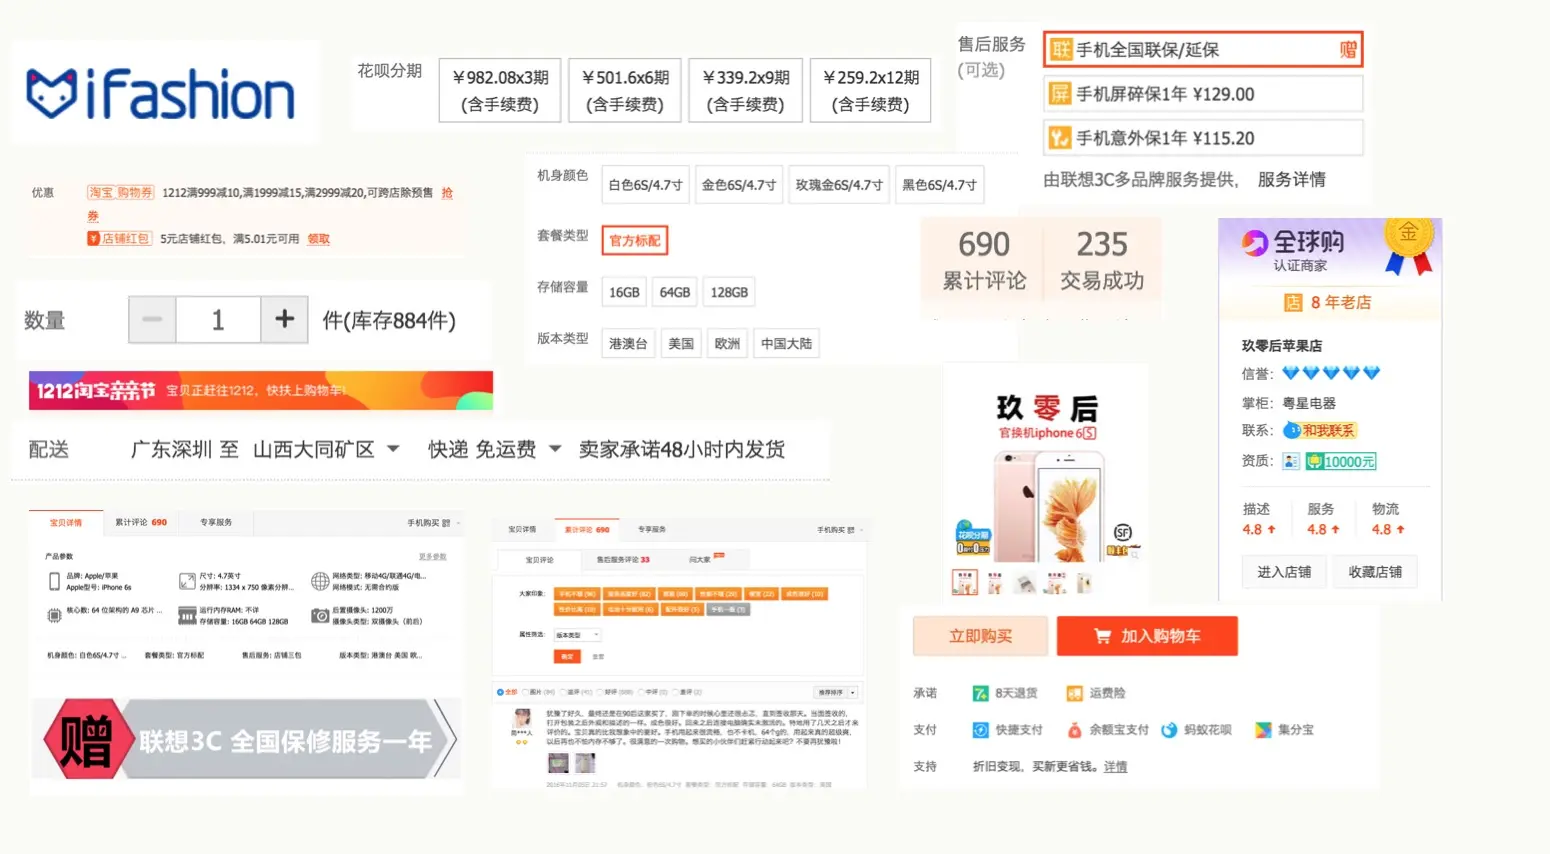Screen dimensions: 1550x854
Task: Choose body color 金色6S/4.7寸
Action: [x=739, y=185]
